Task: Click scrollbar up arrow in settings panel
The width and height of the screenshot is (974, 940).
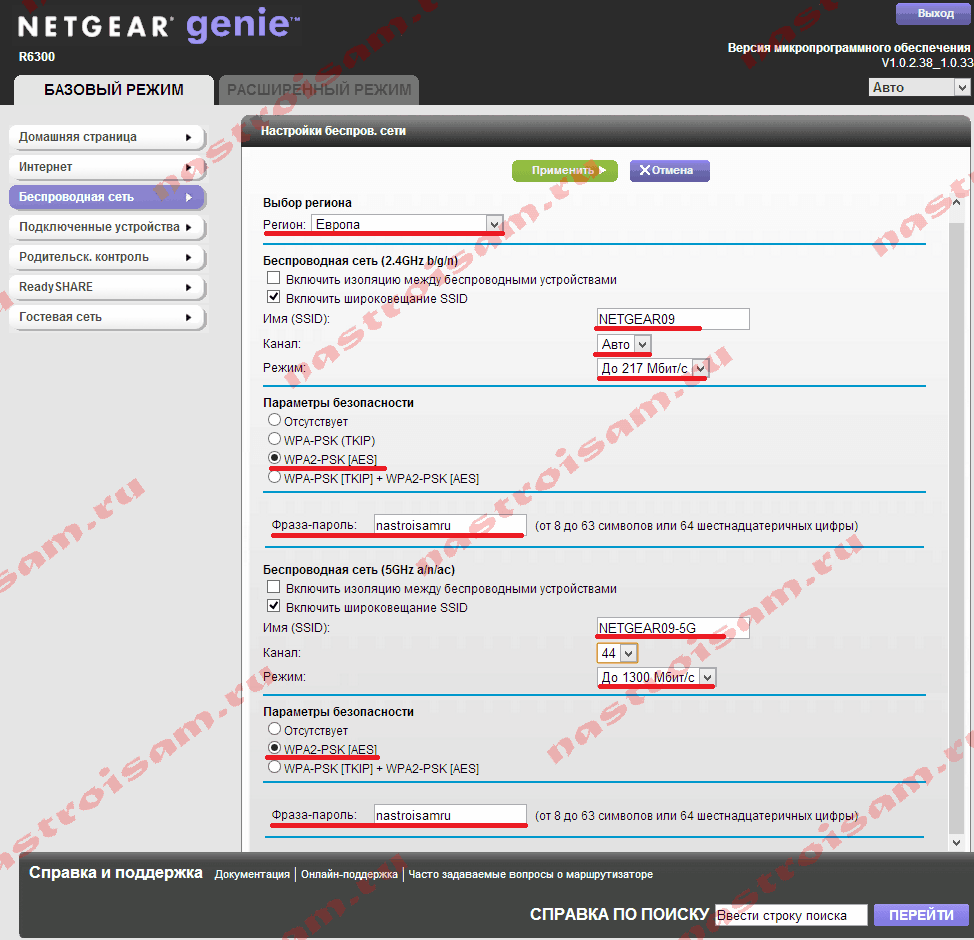Action: tap(956, 202)
